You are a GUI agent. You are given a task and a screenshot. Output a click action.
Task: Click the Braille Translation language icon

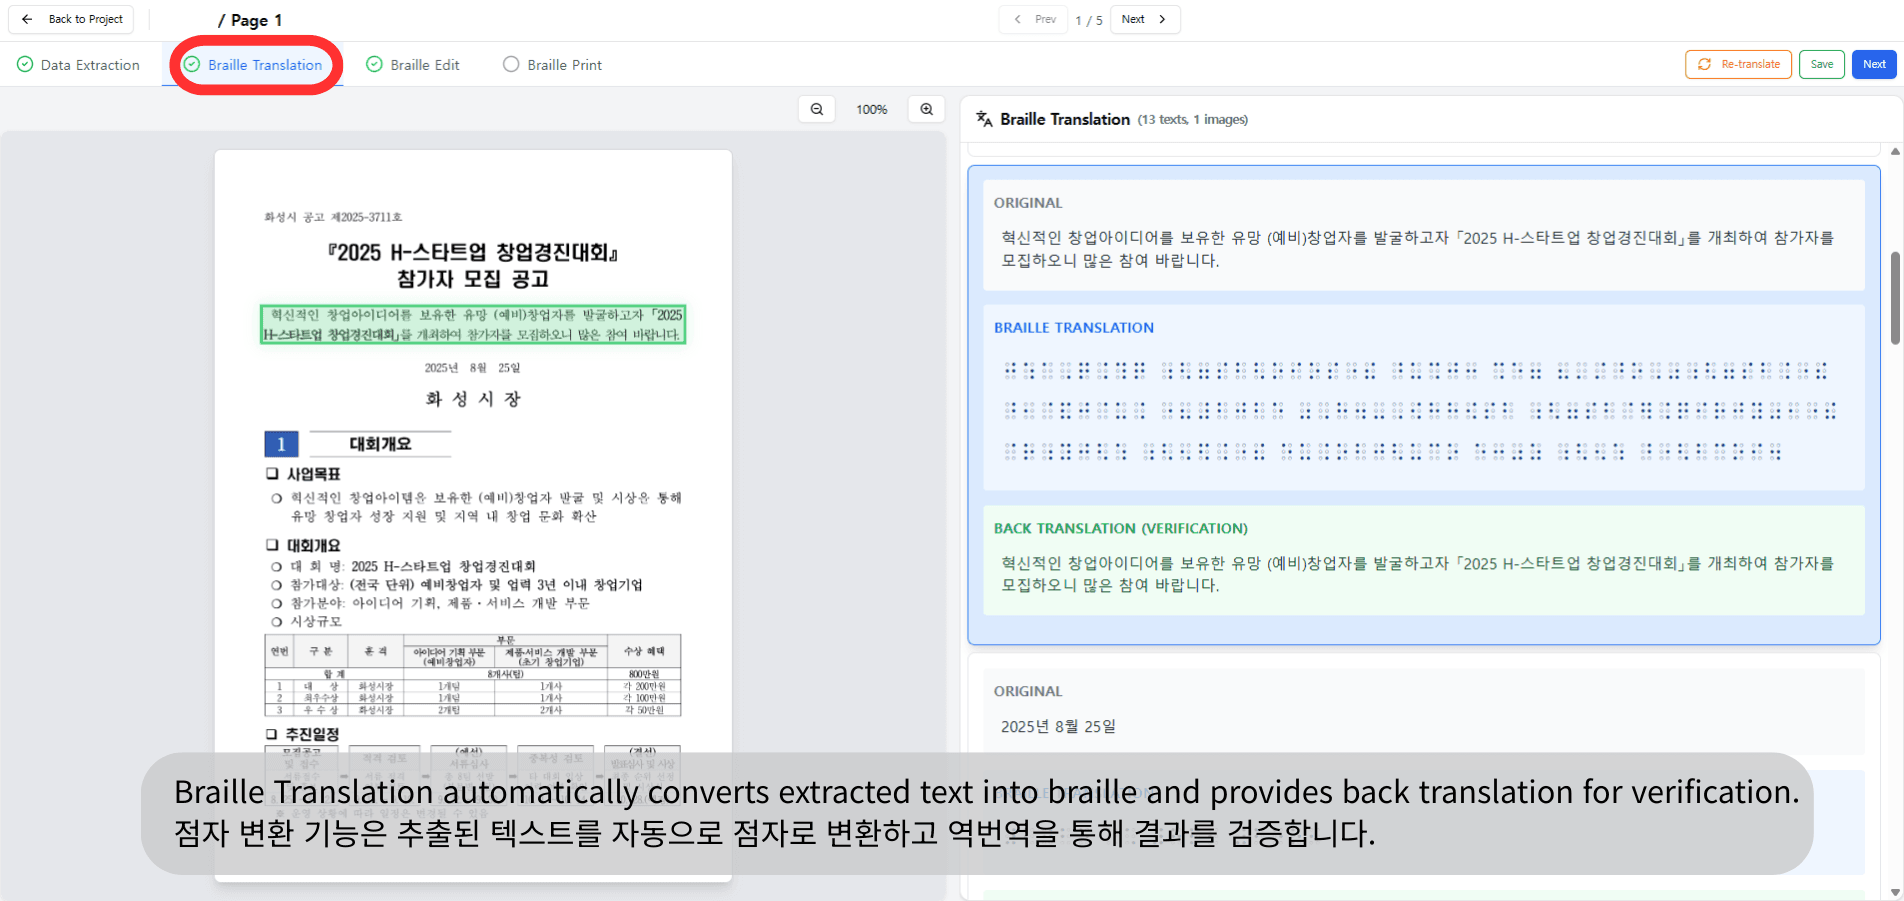[x=984, y=119]
